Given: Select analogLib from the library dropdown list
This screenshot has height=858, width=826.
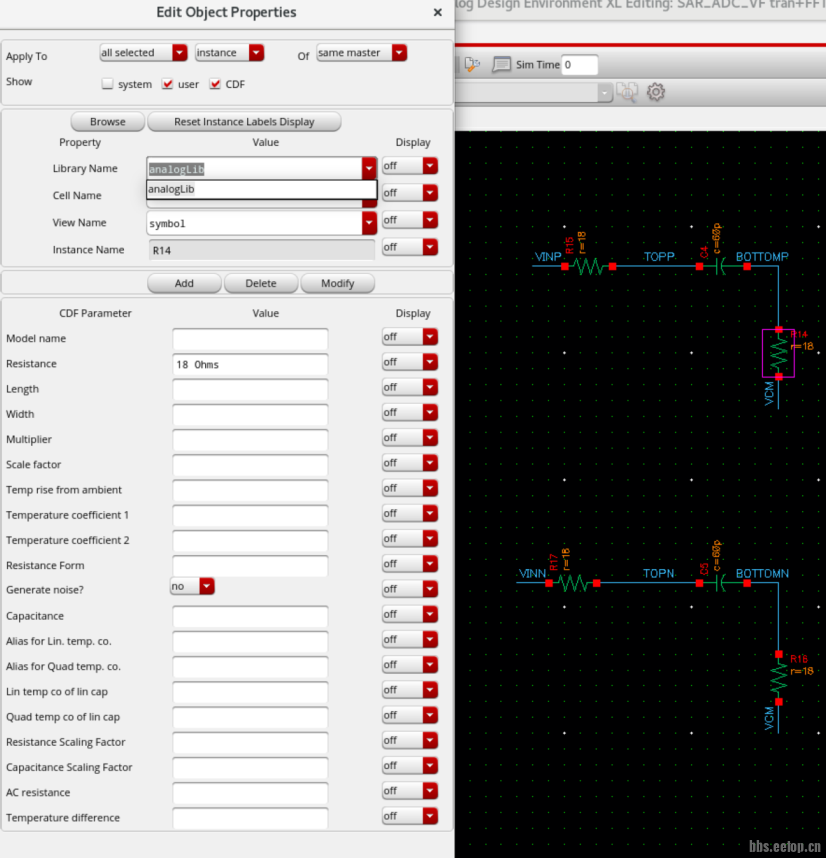Looking at the screenshot, I should (x=261, y=189).
